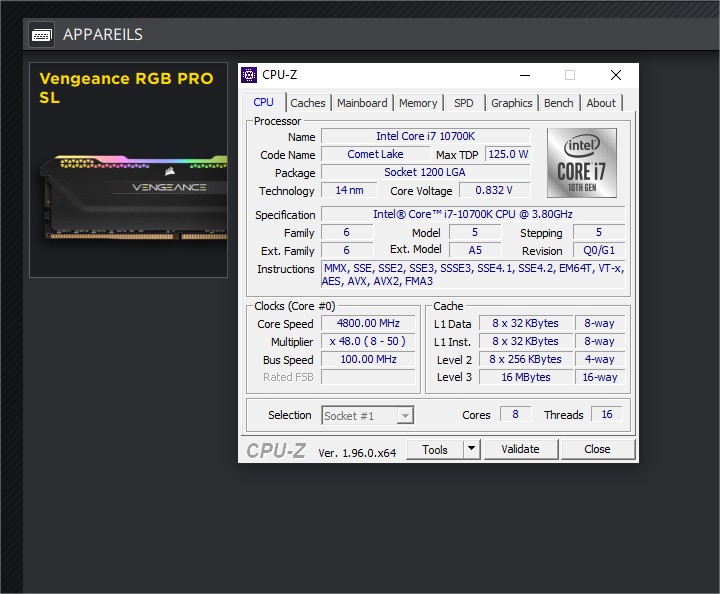This screenshot has height=594, width=720.
Task: Open the Tools dropdown arrow
Action: pos(472,449)
